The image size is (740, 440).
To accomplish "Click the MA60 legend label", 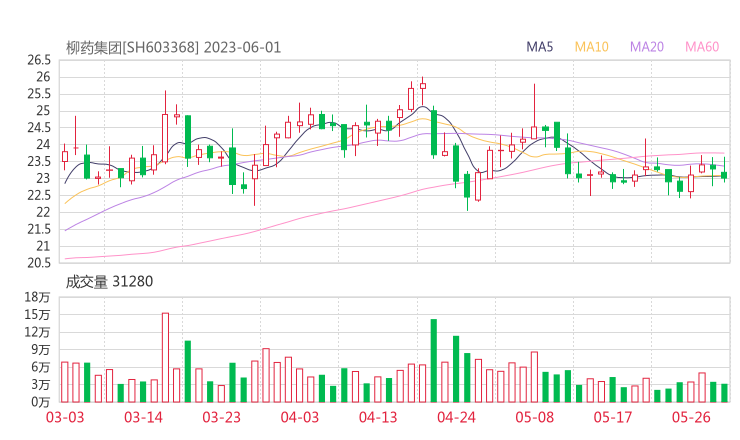I will 702,47.
